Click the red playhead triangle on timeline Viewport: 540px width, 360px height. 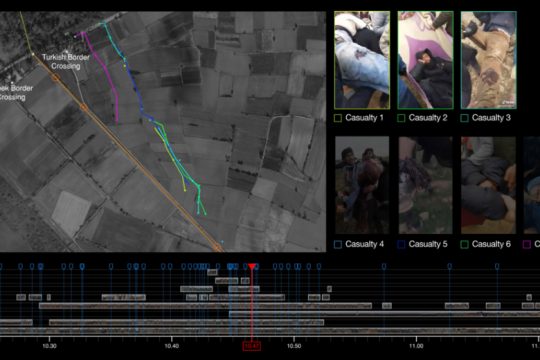252,267
